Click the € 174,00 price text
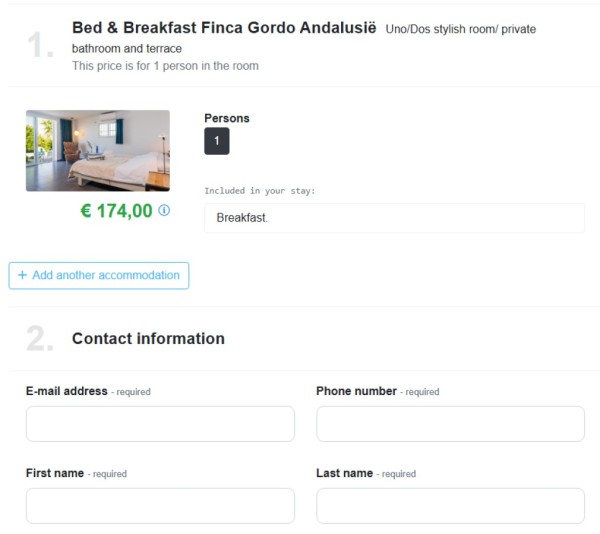Image resolution: width=600 pixels, height=534 pixels. point(116,211)
